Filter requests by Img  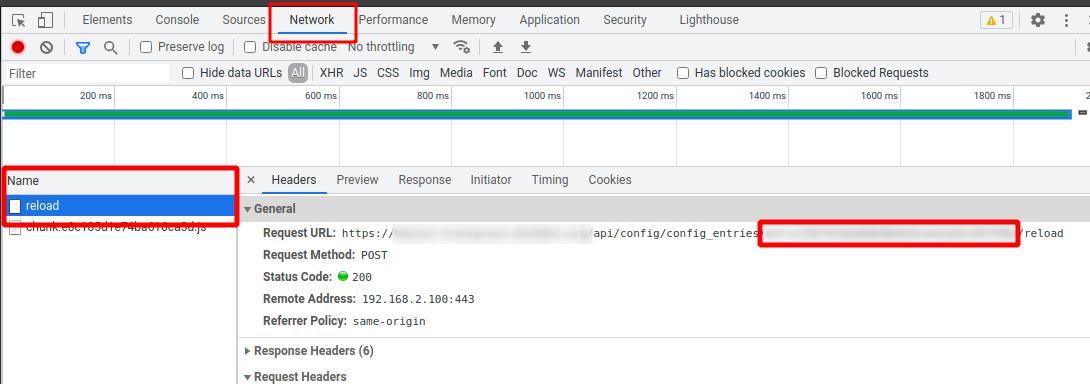(419, 73)
